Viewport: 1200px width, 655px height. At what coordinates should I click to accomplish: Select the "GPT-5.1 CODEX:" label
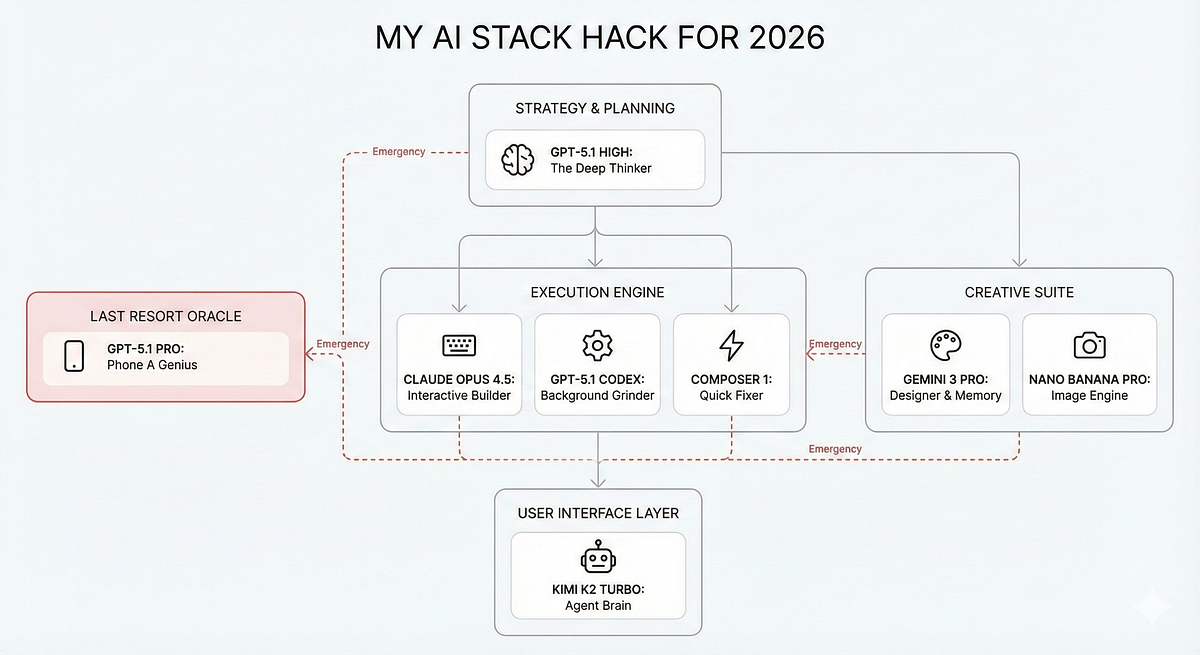597,380
